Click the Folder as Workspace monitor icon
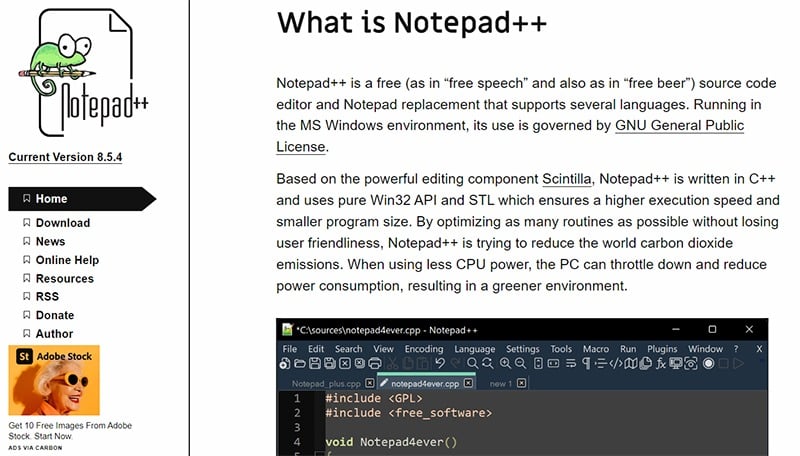 tap(676, 363)
